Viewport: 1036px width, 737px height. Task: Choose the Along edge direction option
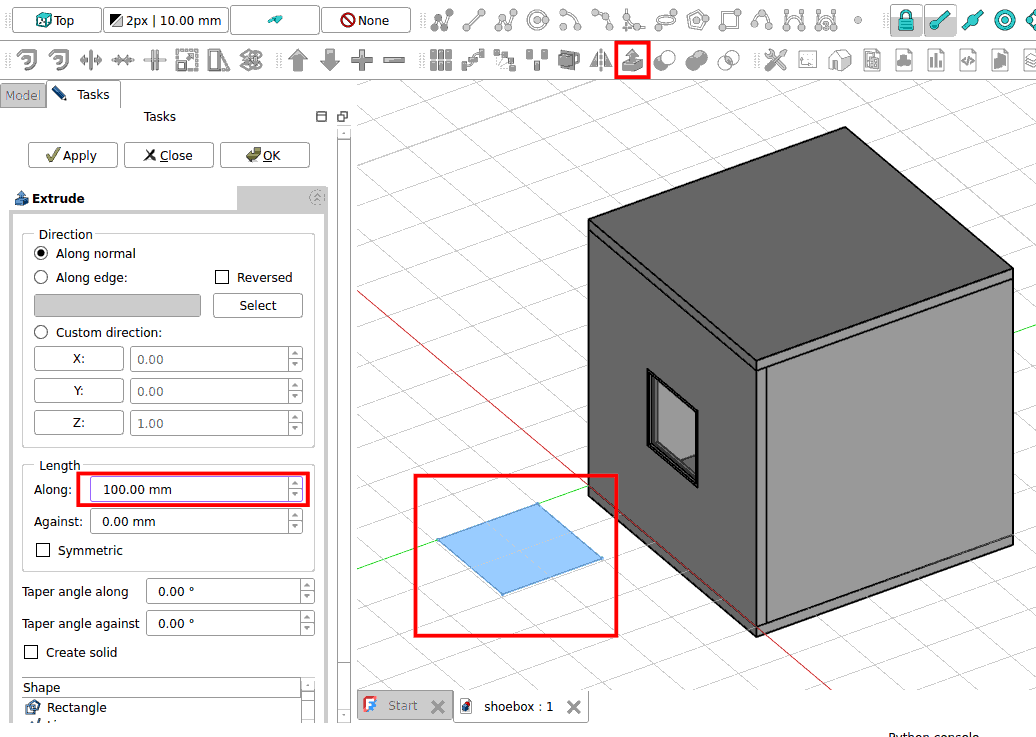pos(41,278)
